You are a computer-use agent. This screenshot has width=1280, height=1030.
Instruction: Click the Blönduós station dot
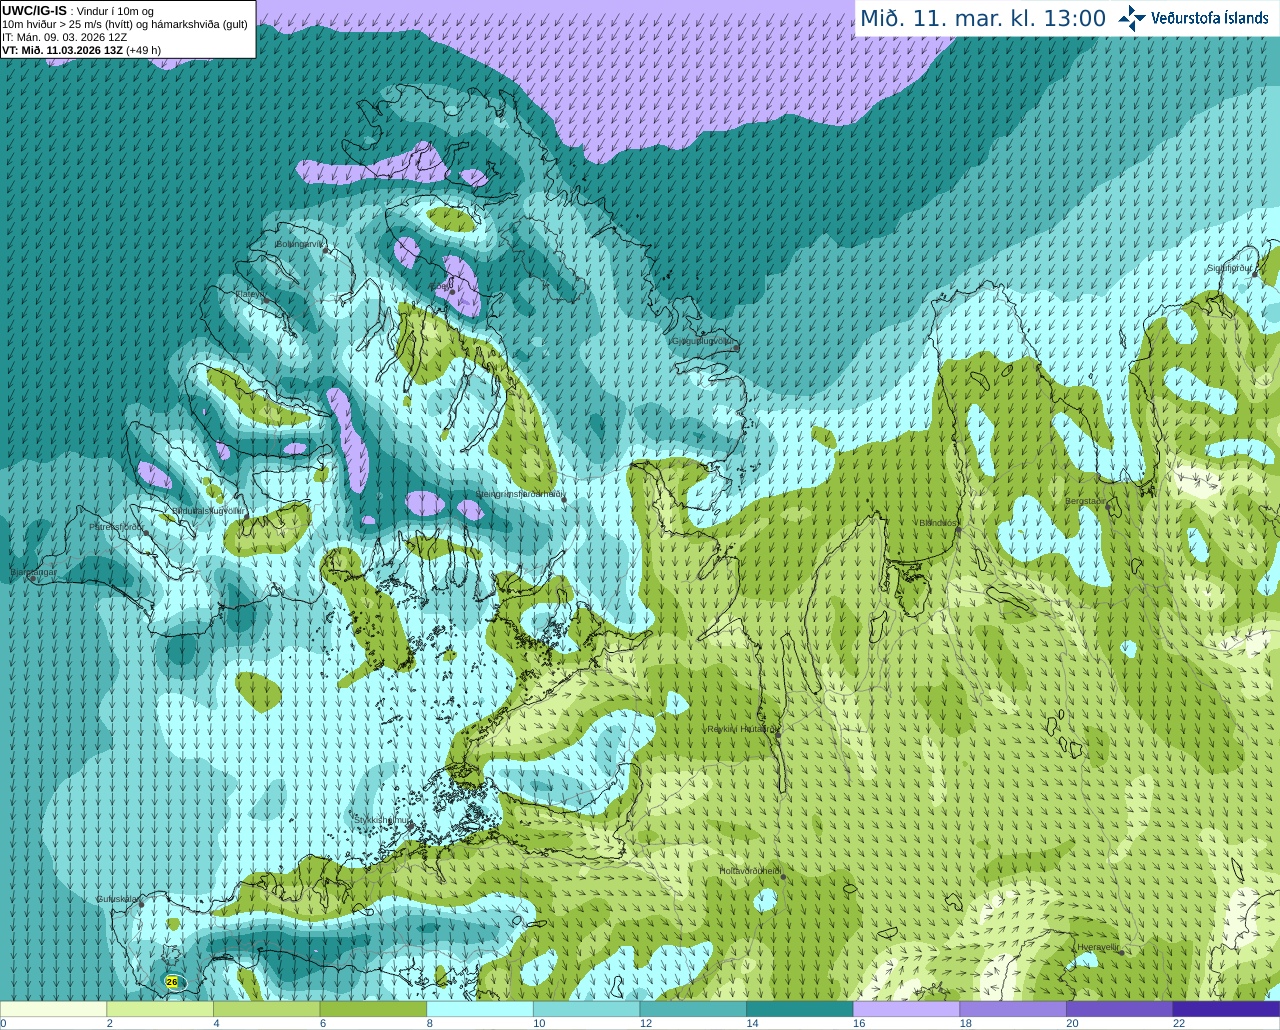click(x=958, y=531)
